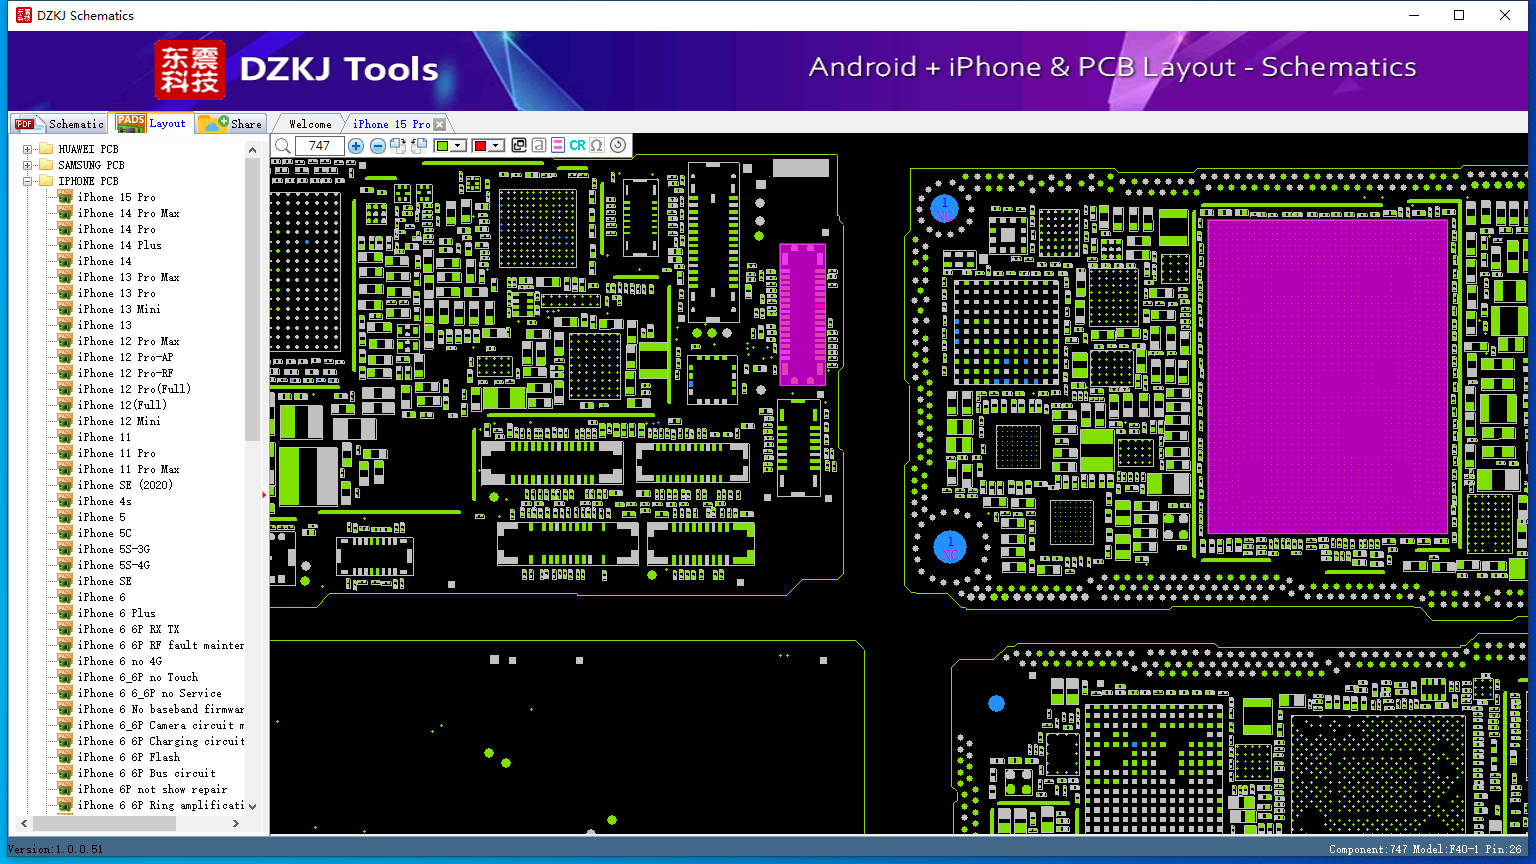Open the iPhone 14 Pro Max entry
This screenshot has height=864, width=1536.
[x=129, y=213]
